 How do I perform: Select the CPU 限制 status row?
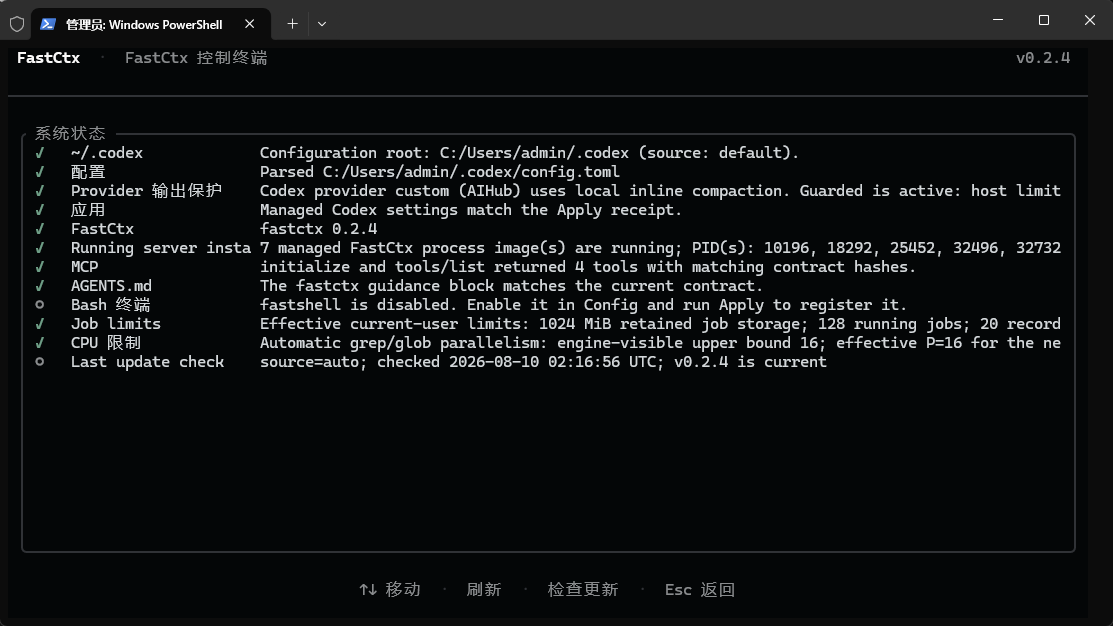click(548, 343)
